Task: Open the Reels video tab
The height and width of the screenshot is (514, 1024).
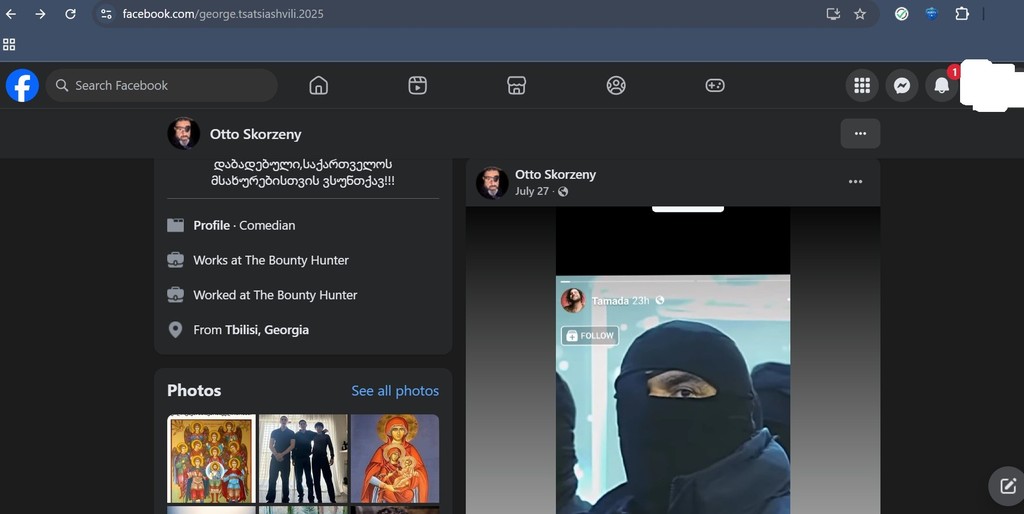Action: [418, 86]
